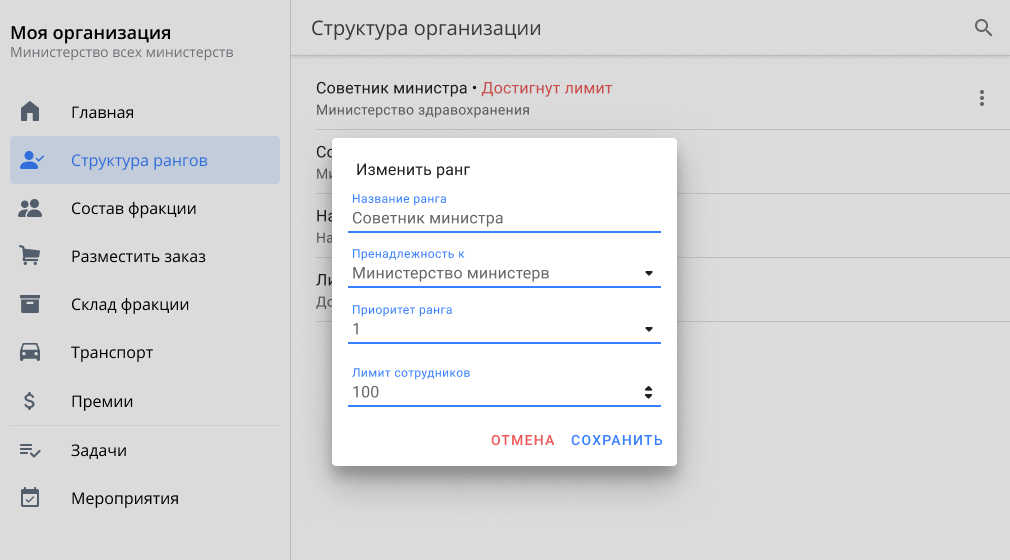1010x560 pixels.
Task: Click the Мероприятия calendar icon
Action: 30,498
